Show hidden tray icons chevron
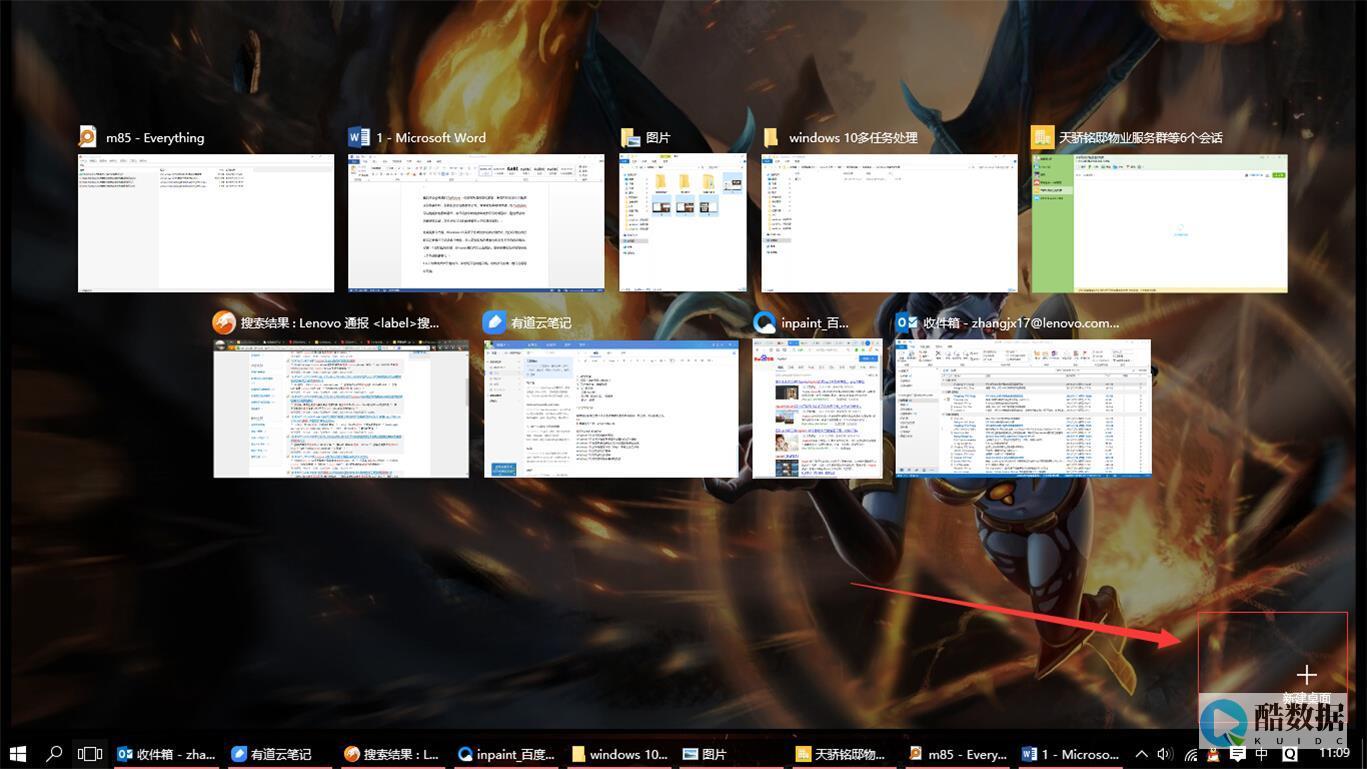The width and height of the screenshot is (1367, 769). click(1142, 754)
